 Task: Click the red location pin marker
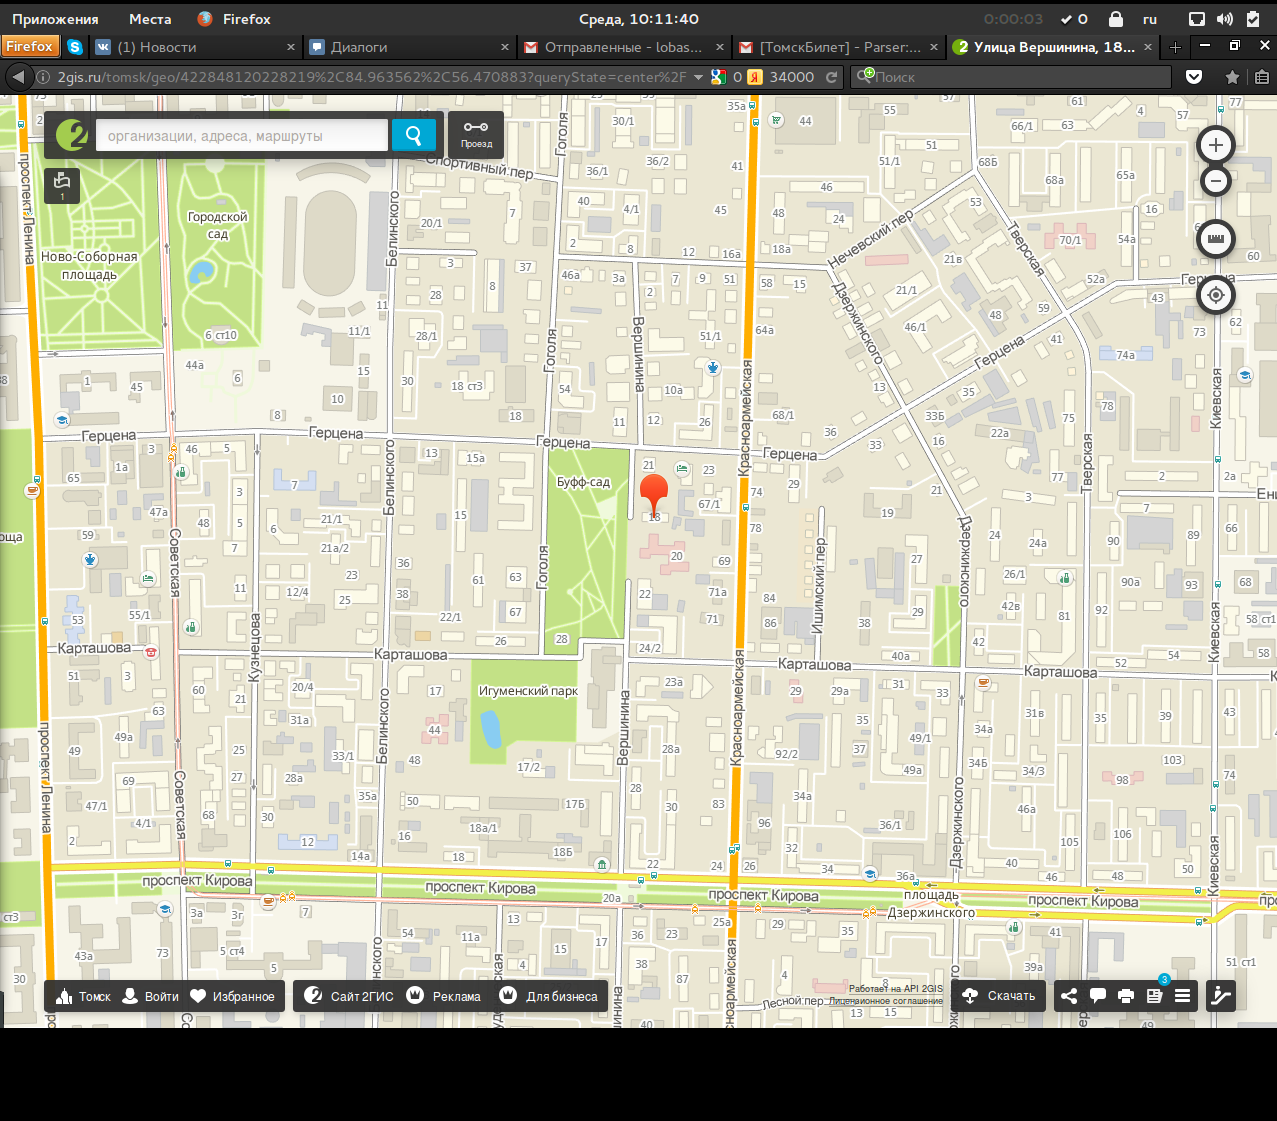tap(654, 495)
